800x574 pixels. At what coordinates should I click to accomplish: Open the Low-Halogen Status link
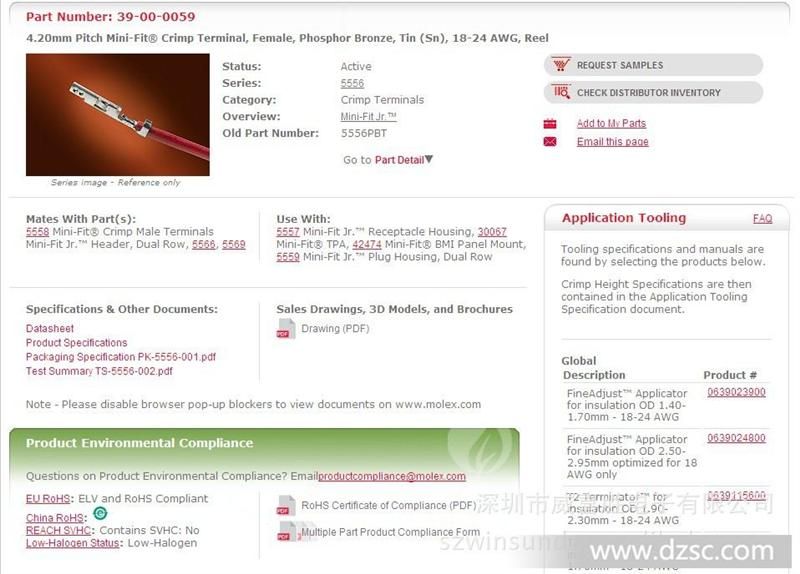pos(72,543)
